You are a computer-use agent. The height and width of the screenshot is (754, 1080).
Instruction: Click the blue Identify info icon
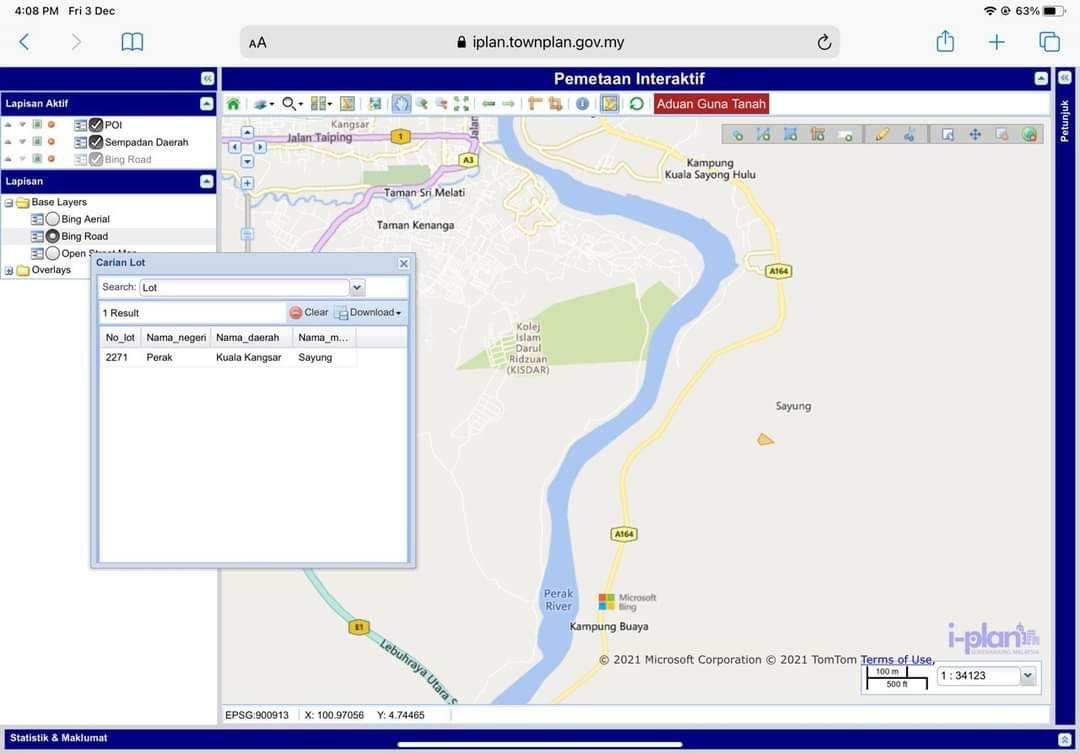click(x=582, y=104)
